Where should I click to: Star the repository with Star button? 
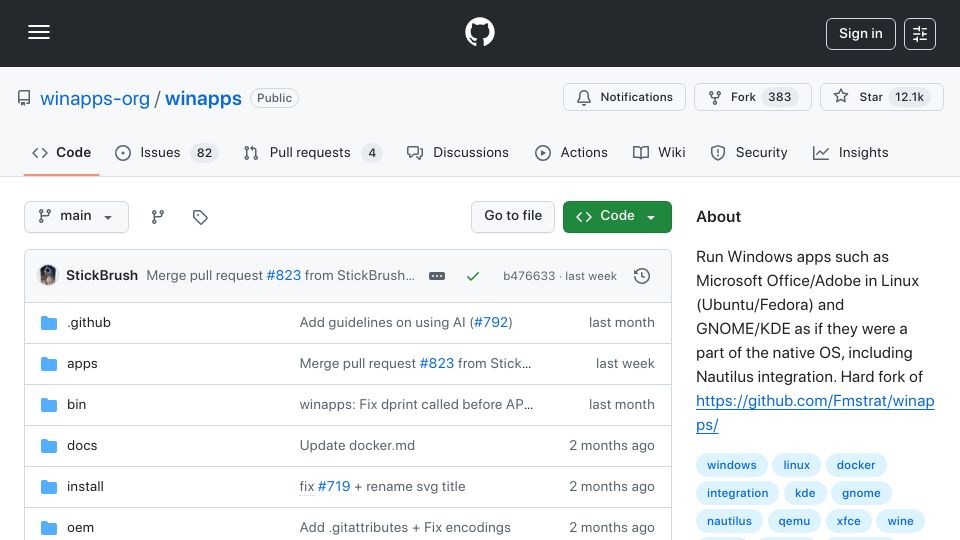pyautogui.click(x=882, y=97)
